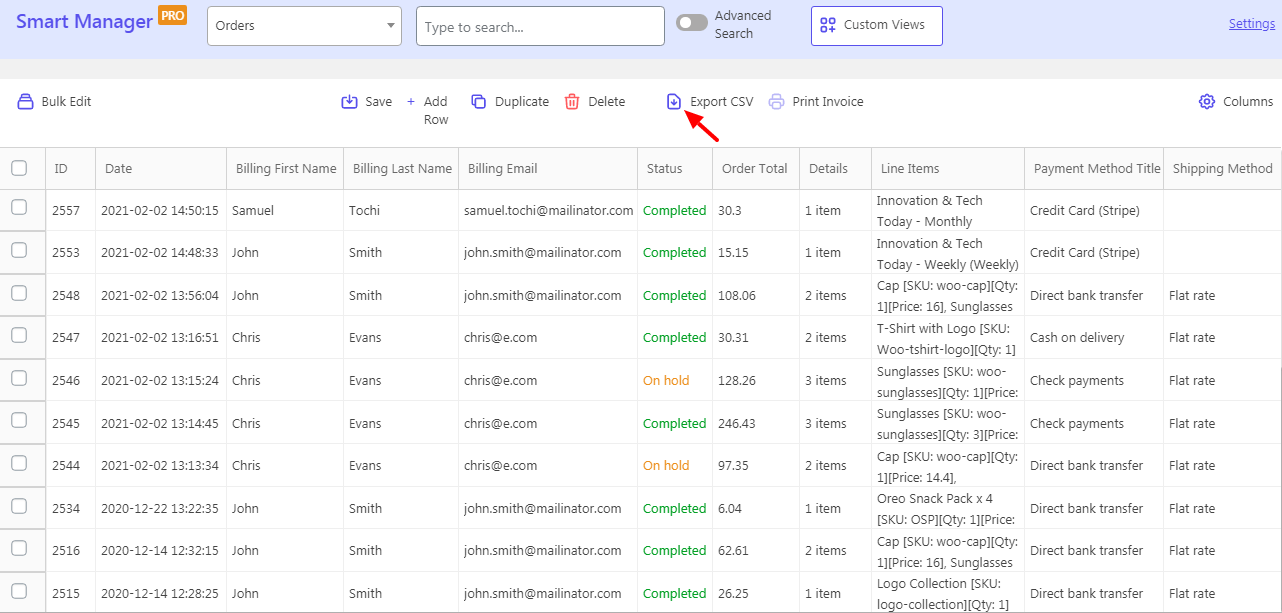Tick the checkbox for order 2534
Image resolution: width=1282 pixels, height=613 pixels.
point(19,506)
